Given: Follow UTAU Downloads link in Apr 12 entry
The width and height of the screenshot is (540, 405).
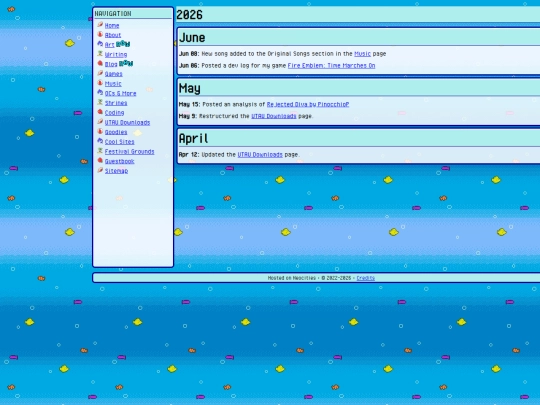Looking at the screenshot, I should click(260, 155).
